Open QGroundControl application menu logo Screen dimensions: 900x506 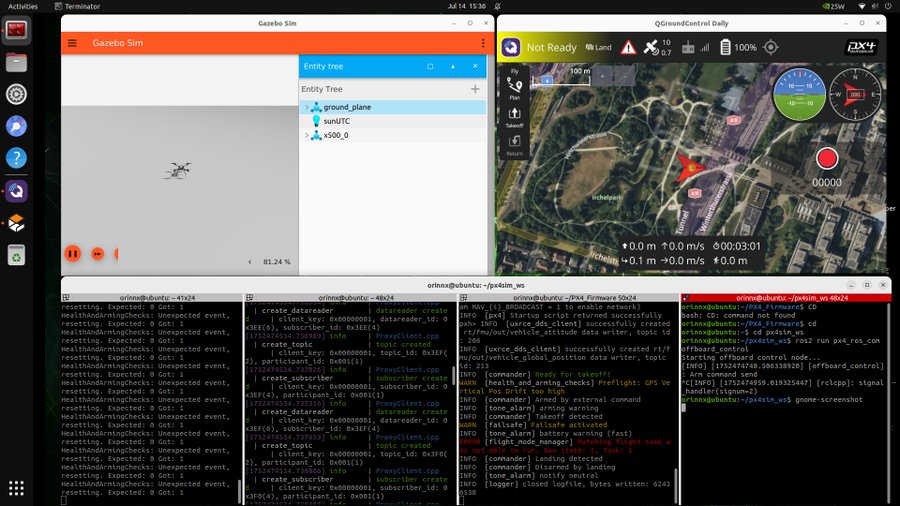(511, 47)
